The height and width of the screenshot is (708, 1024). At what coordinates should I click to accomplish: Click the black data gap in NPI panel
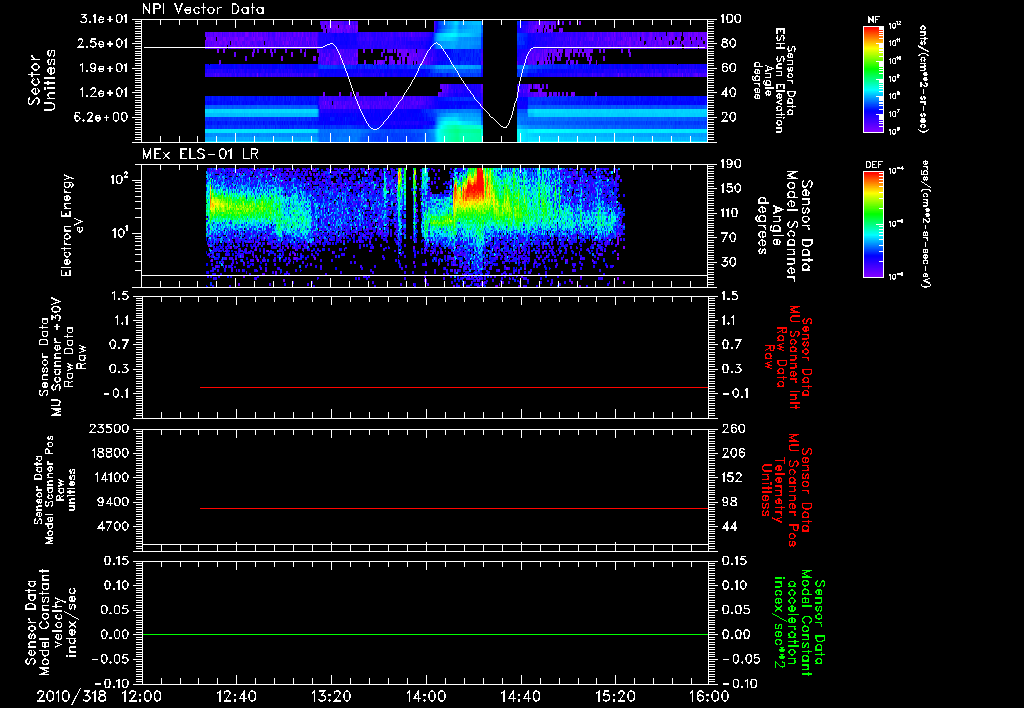coord(500,80)
